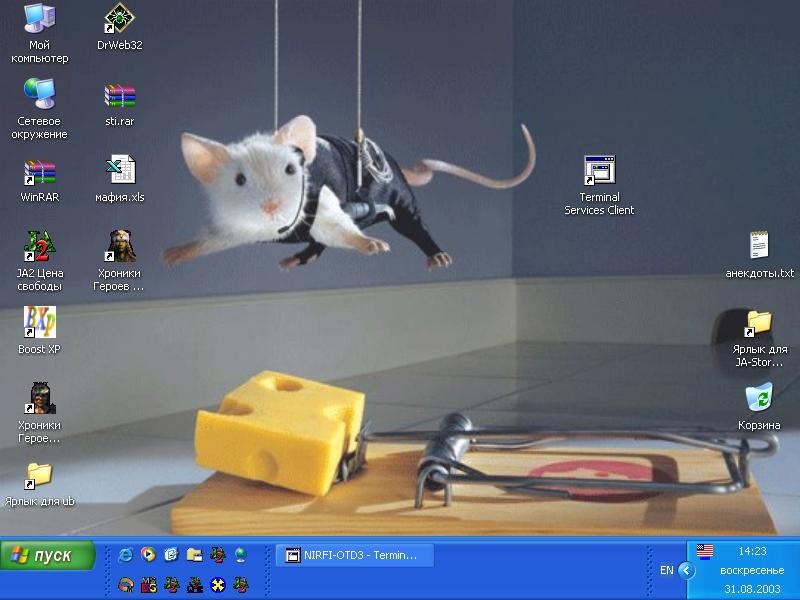Select the мафия.xls spreadsheet file
This screenshot has height=600, width=800.
click(x=120, y=171)
